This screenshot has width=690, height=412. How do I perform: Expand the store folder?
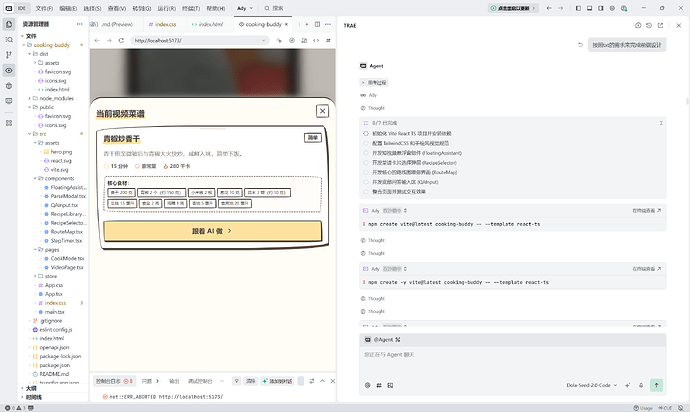pyautogui.click(x=35, y=276)
